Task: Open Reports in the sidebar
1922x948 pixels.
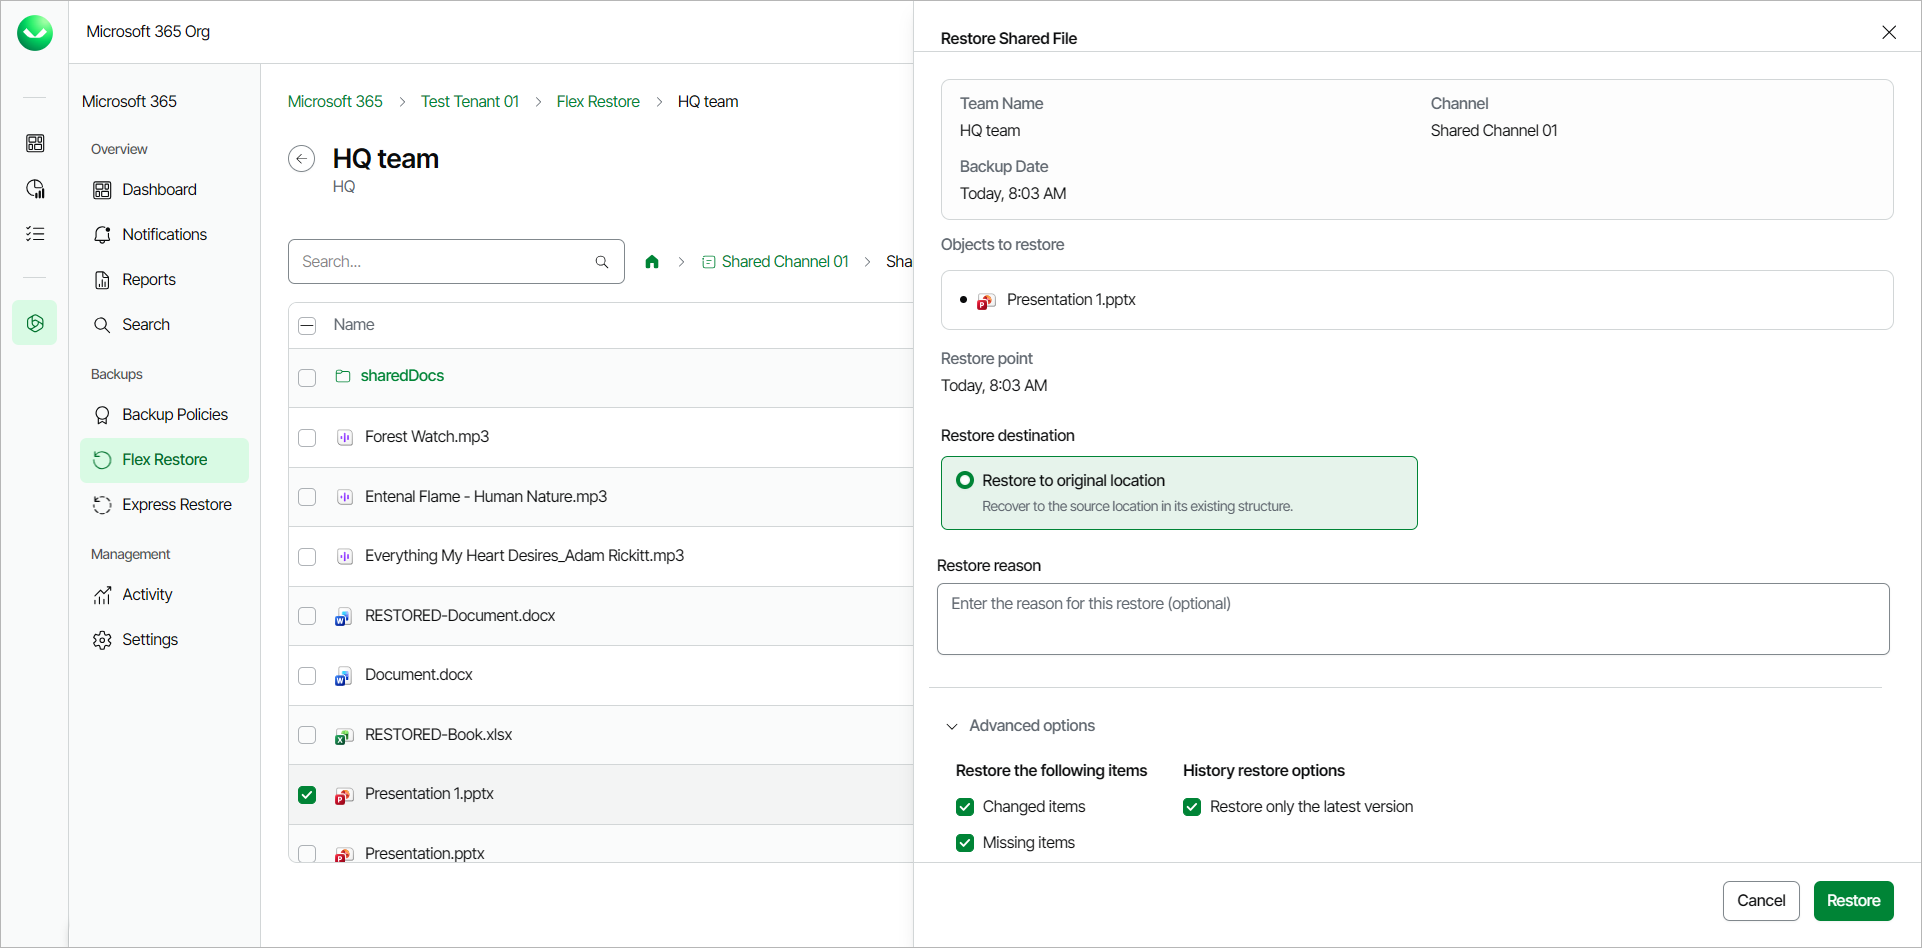Action: coord(164,279)
